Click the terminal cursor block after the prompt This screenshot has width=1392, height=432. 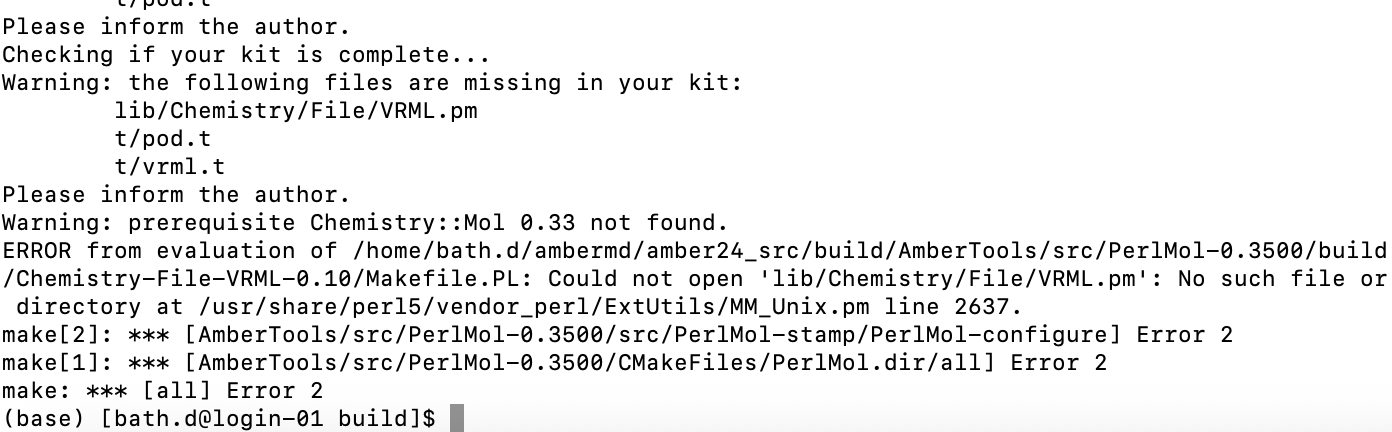click(x=457, y=419)
